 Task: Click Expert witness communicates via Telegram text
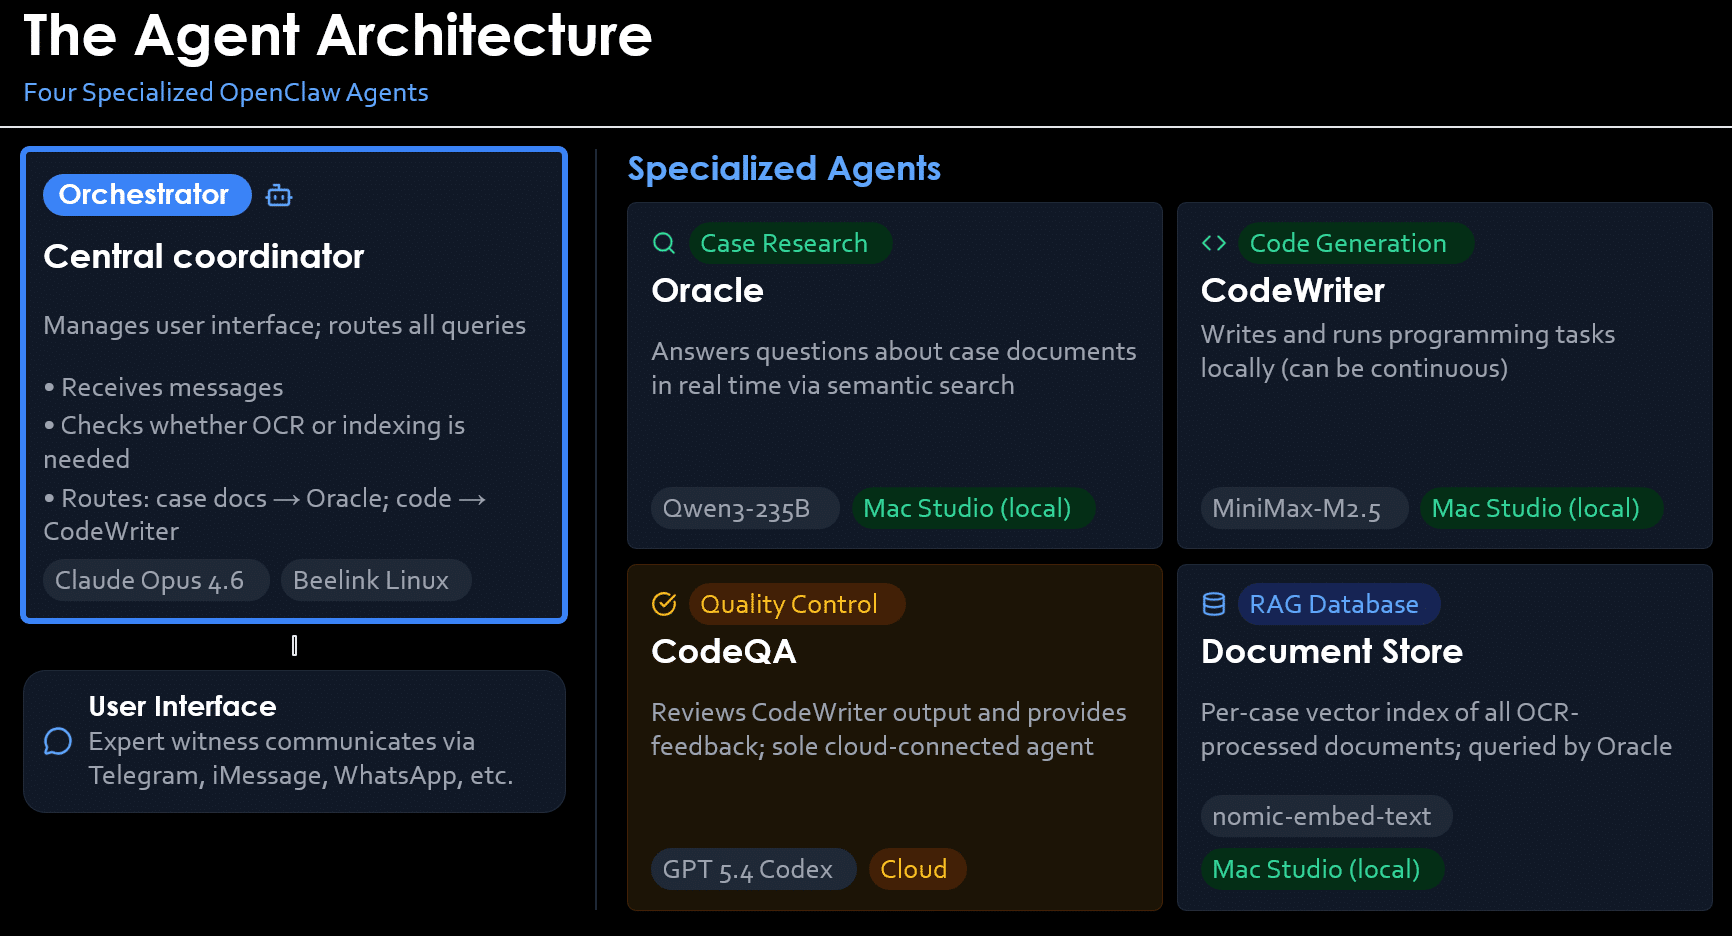click(x=300, y=758)
